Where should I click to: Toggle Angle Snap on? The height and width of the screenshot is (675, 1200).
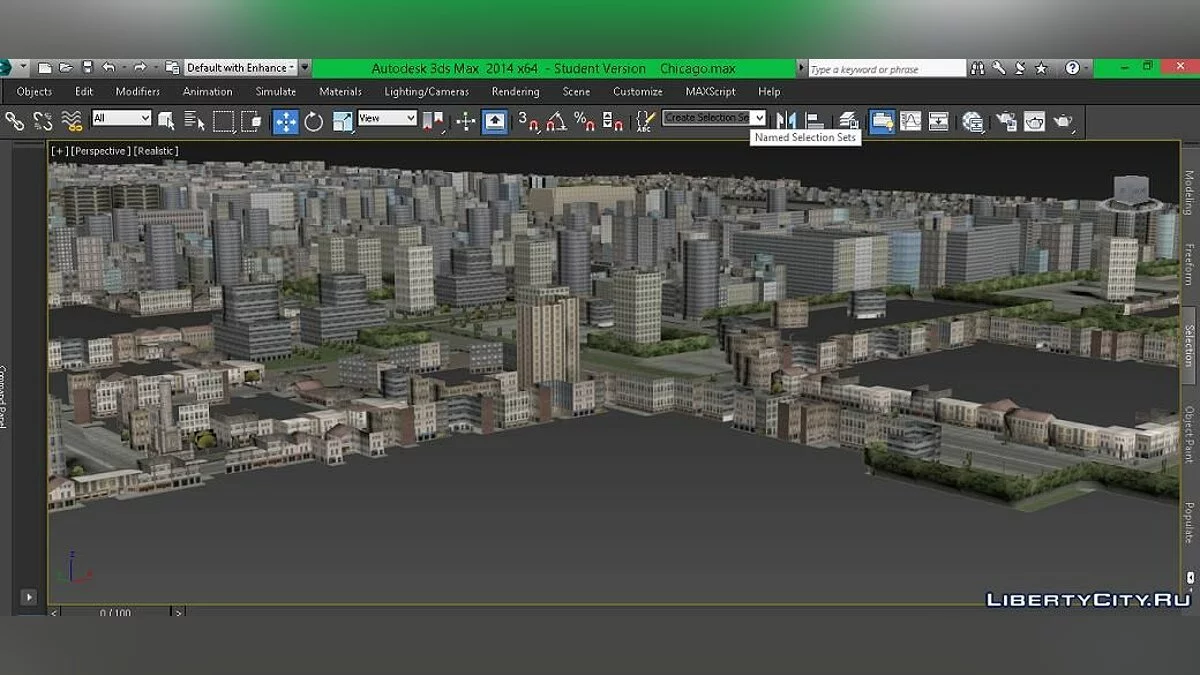pyautogui.click(x=556, y=123)
